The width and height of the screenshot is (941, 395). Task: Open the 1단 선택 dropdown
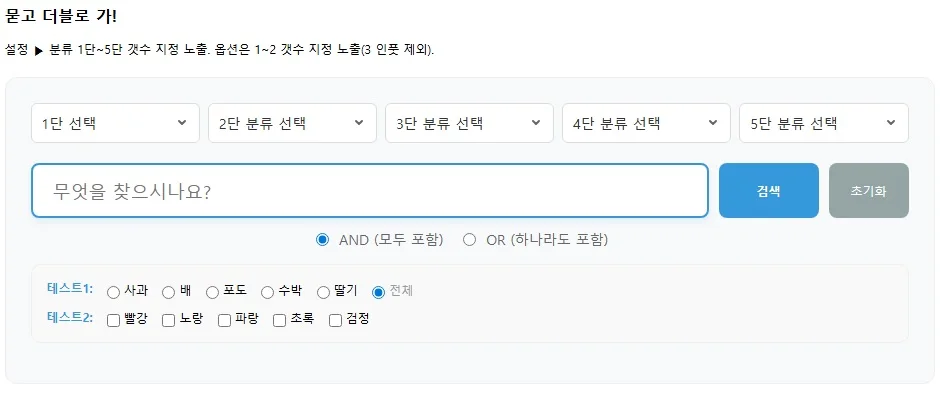pyautogui.click(x=115, y=123)
